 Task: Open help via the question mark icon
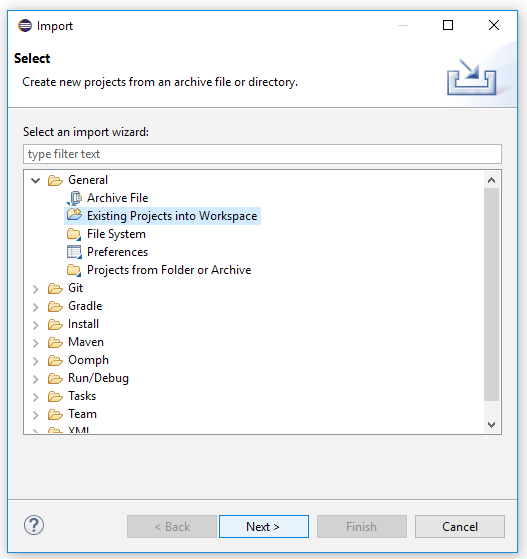34,525
